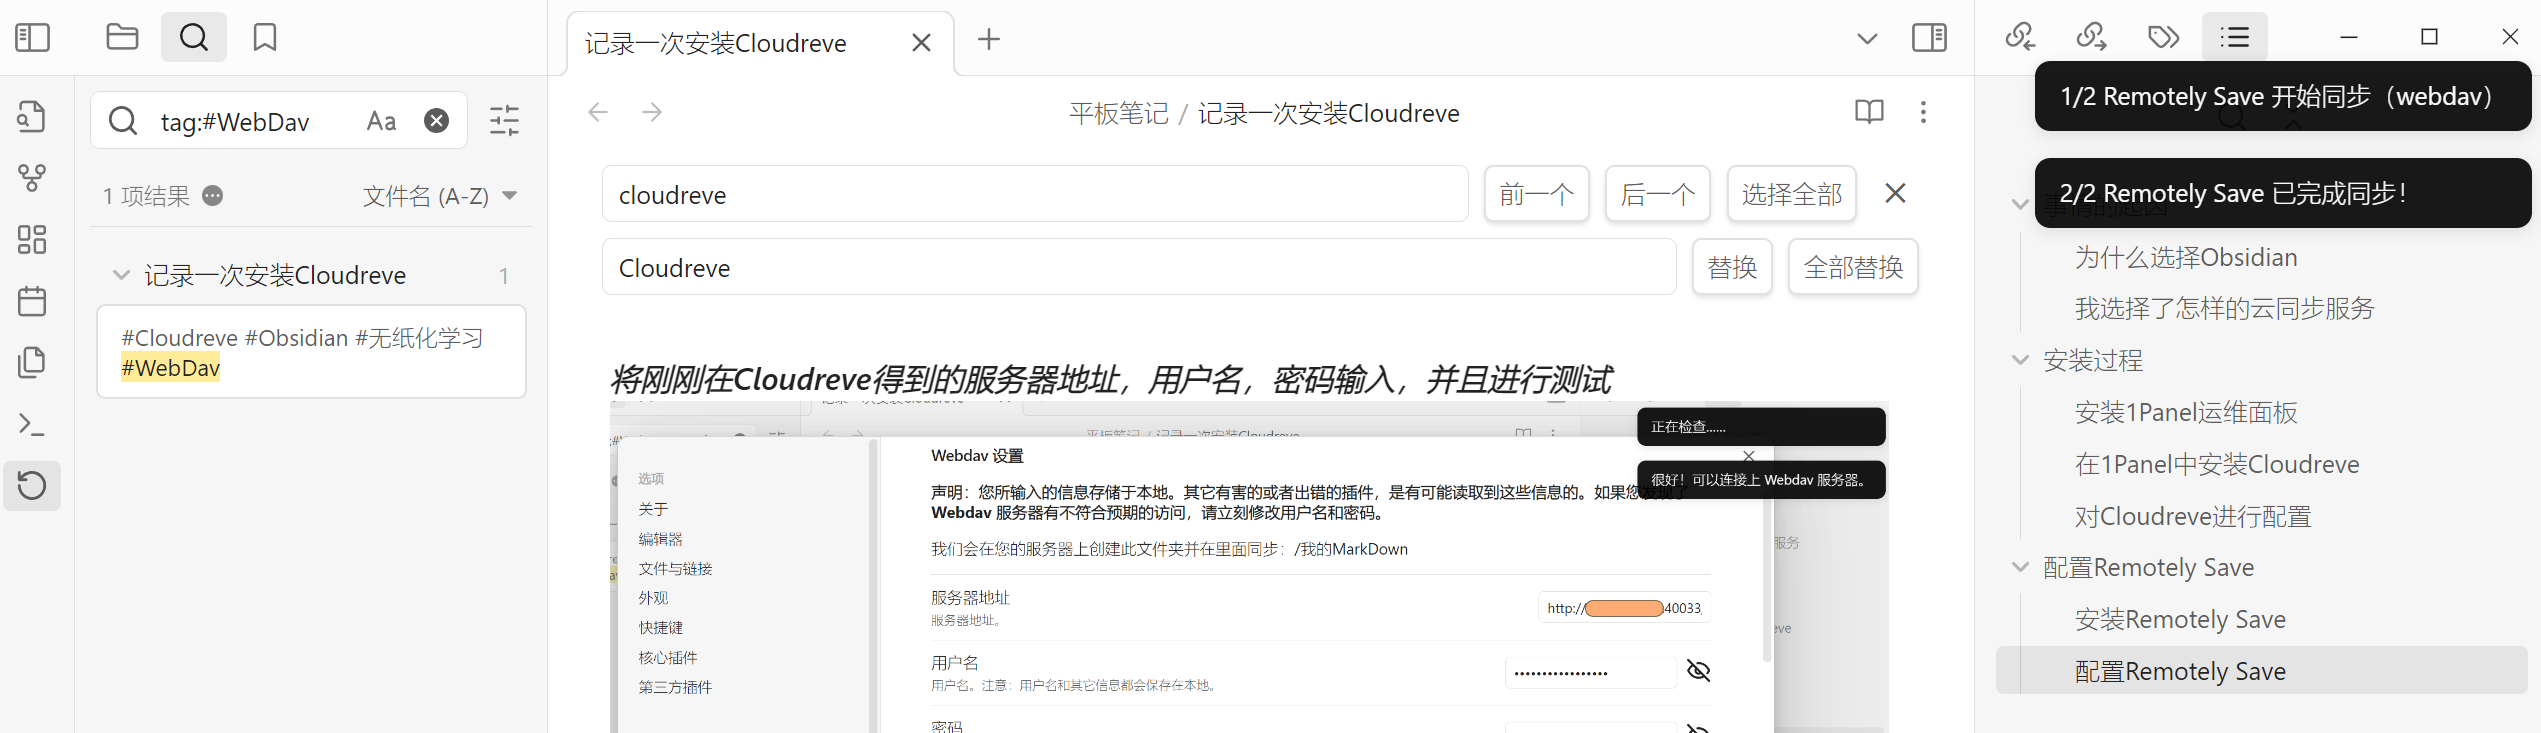Collapse the 记录一次安装Cloudreve search result

click(121, 275)
